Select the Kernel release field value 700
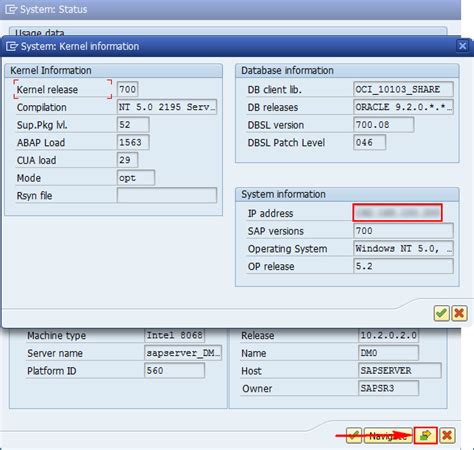The height and width of the screenshot is (450, 474). pyautogui.click(x=127, y=89)
